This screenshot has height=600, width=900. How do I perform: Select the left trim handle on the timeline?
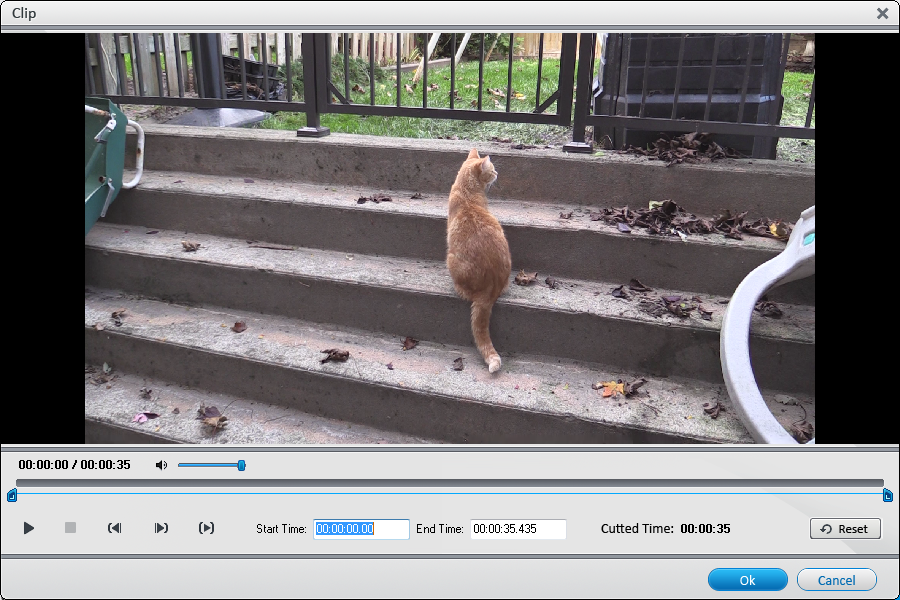point(11,495)
